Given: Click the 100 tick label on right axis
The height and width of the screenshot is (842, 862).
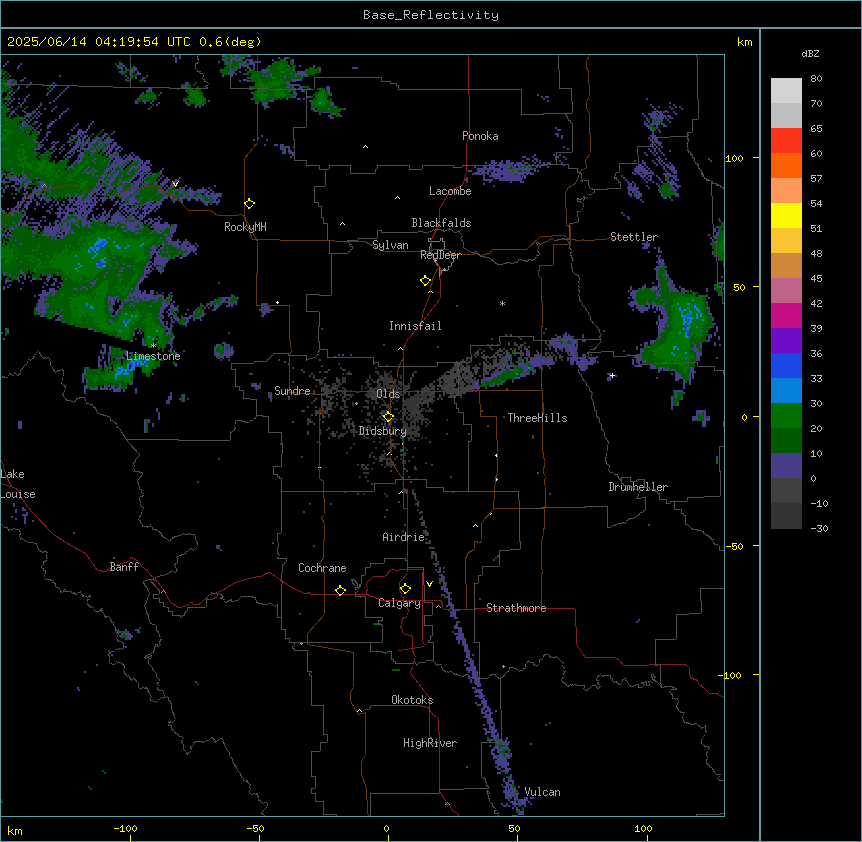Looking at the screenshot, I should click(734, 158).
